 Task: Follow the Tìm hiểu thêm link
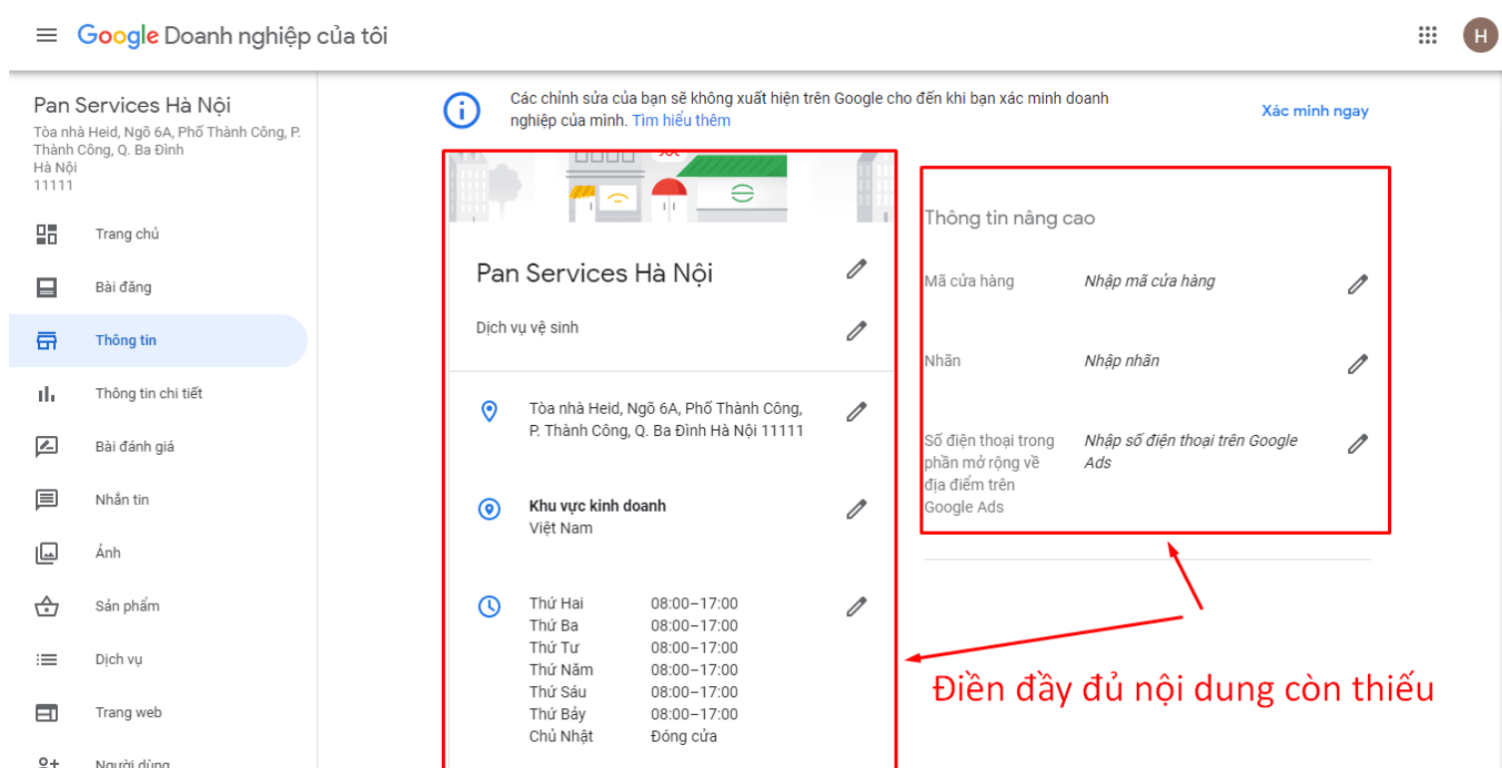tap(681, 121)
